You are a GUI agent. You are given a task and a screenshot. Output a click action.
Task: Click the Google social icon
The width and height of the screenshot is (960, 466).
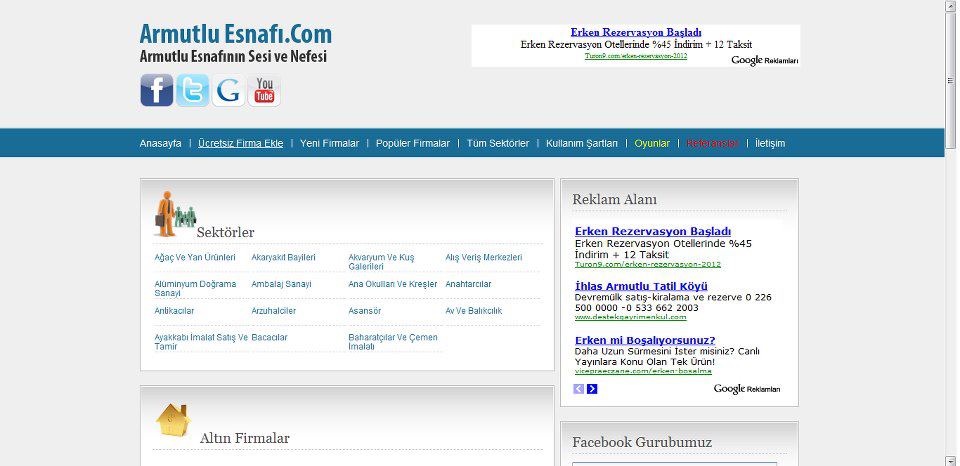(x=228, y=91)
